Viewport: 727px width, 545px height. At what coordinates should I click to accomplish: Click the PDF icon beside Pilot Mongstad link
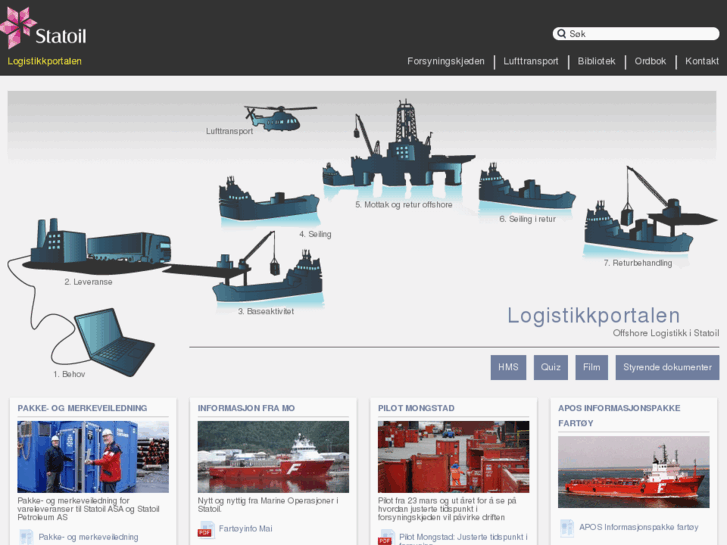point(386,537)
